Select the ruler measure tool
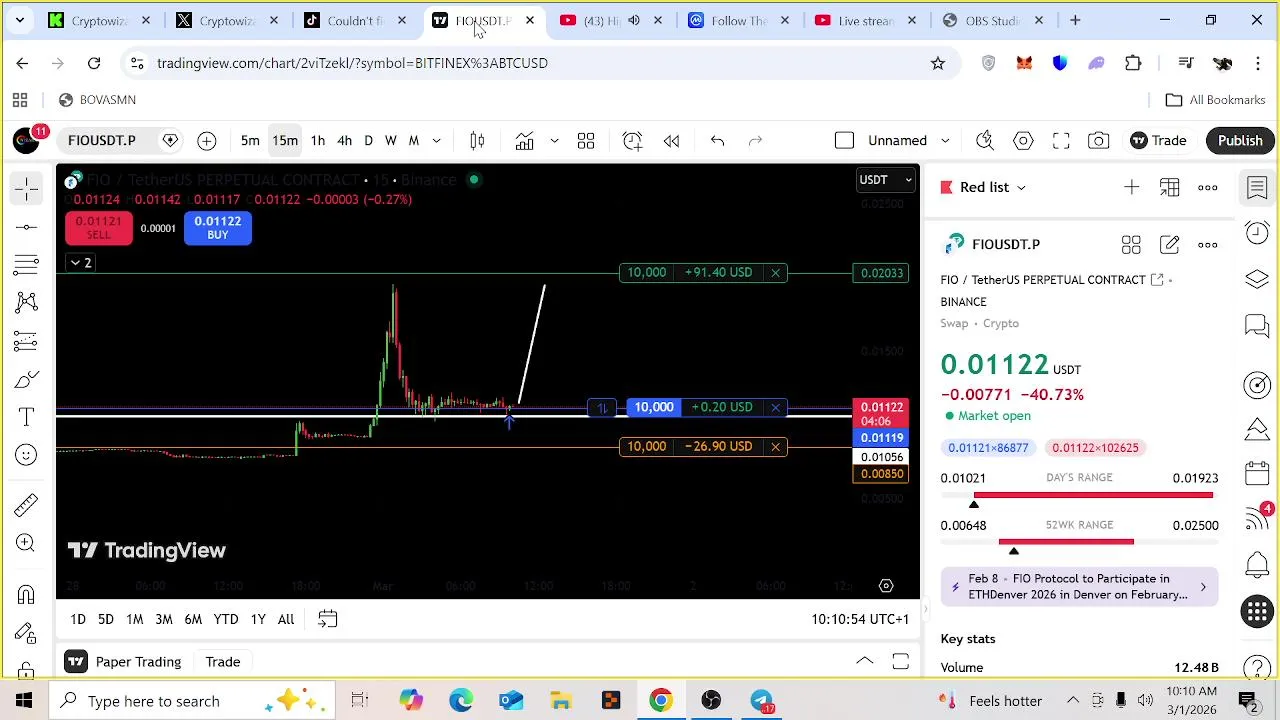The width and height of the screenshot is (1280, 720). pos(27,504)
